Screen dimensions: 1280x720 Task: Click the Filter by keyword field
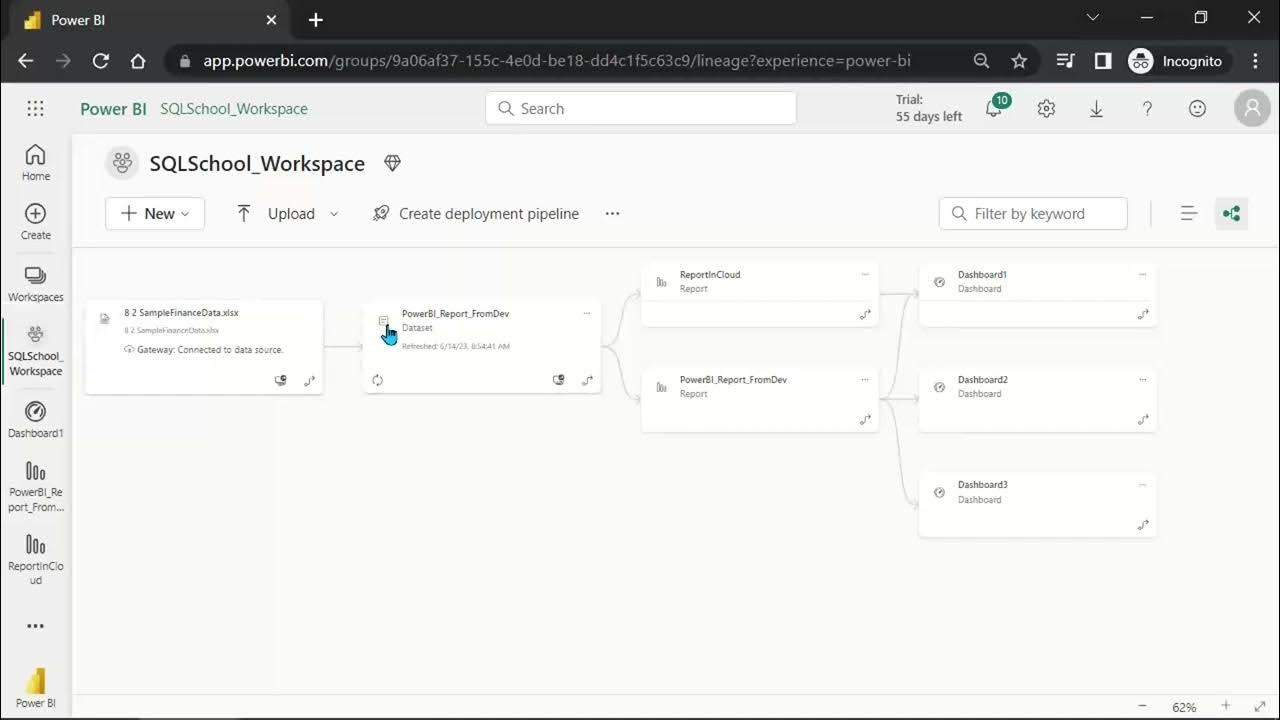coord(1033,213)
